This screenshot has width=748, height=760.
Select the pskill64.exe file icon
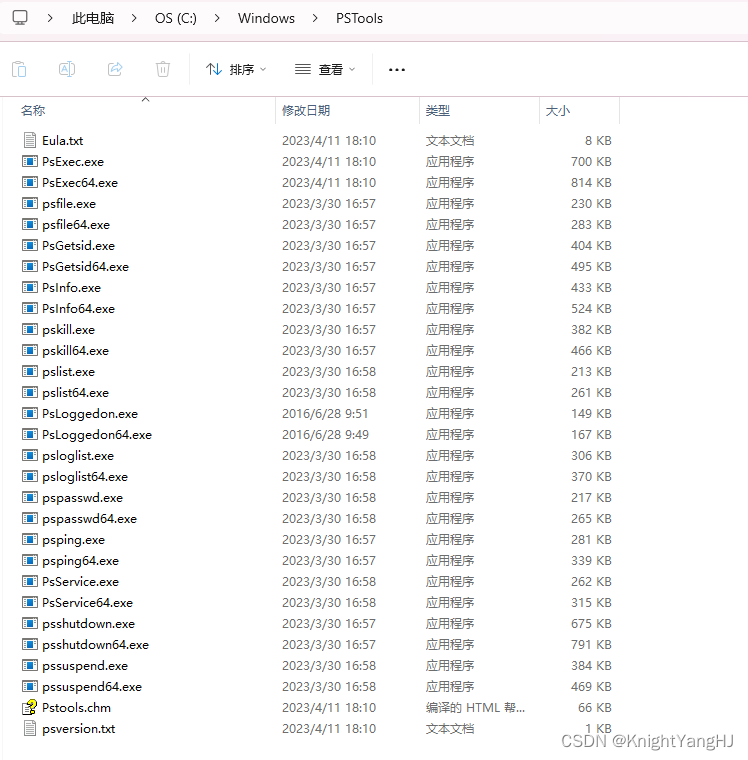pos(30,350)
